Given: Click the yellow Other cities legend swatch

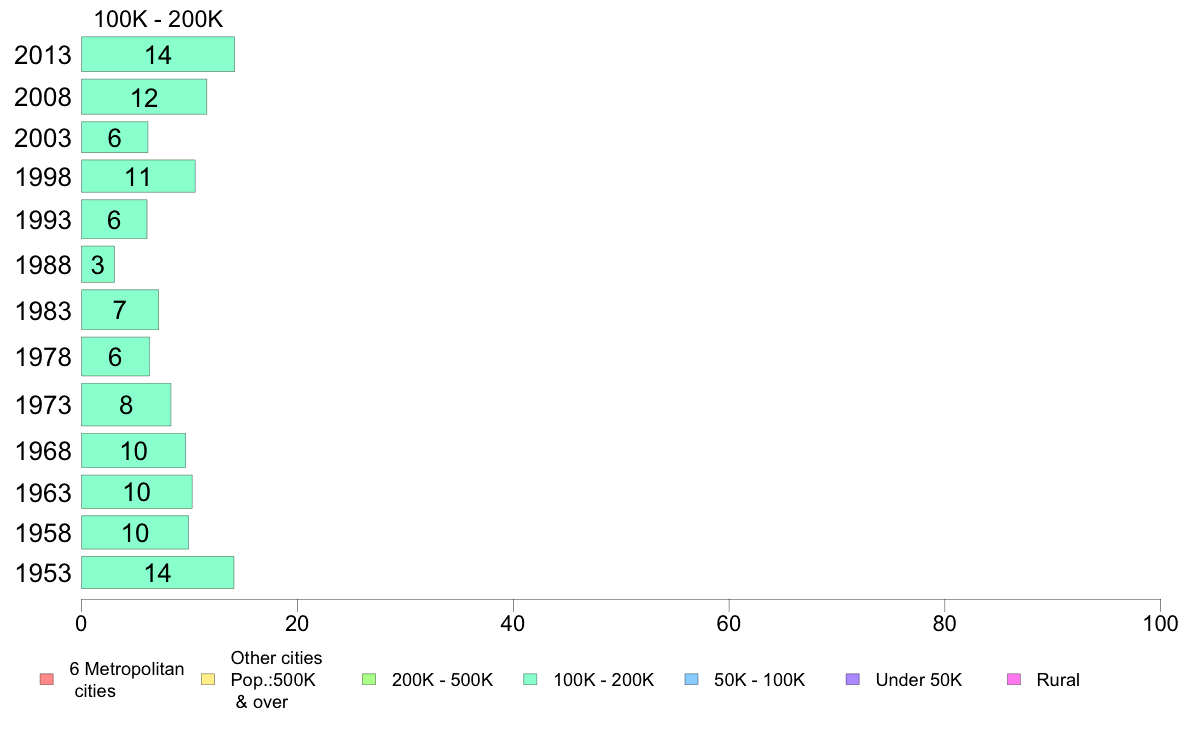Looking at the screenshot, I should [x=208, y=680].
